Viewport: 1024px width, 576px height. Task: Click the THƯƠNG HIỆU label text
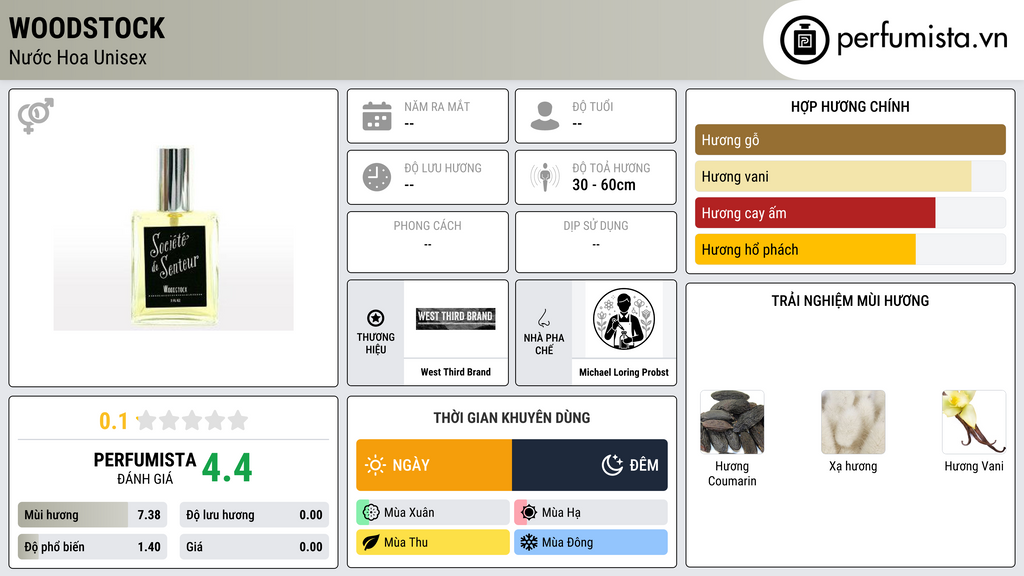pyautogui.click(x=376, y=344)
